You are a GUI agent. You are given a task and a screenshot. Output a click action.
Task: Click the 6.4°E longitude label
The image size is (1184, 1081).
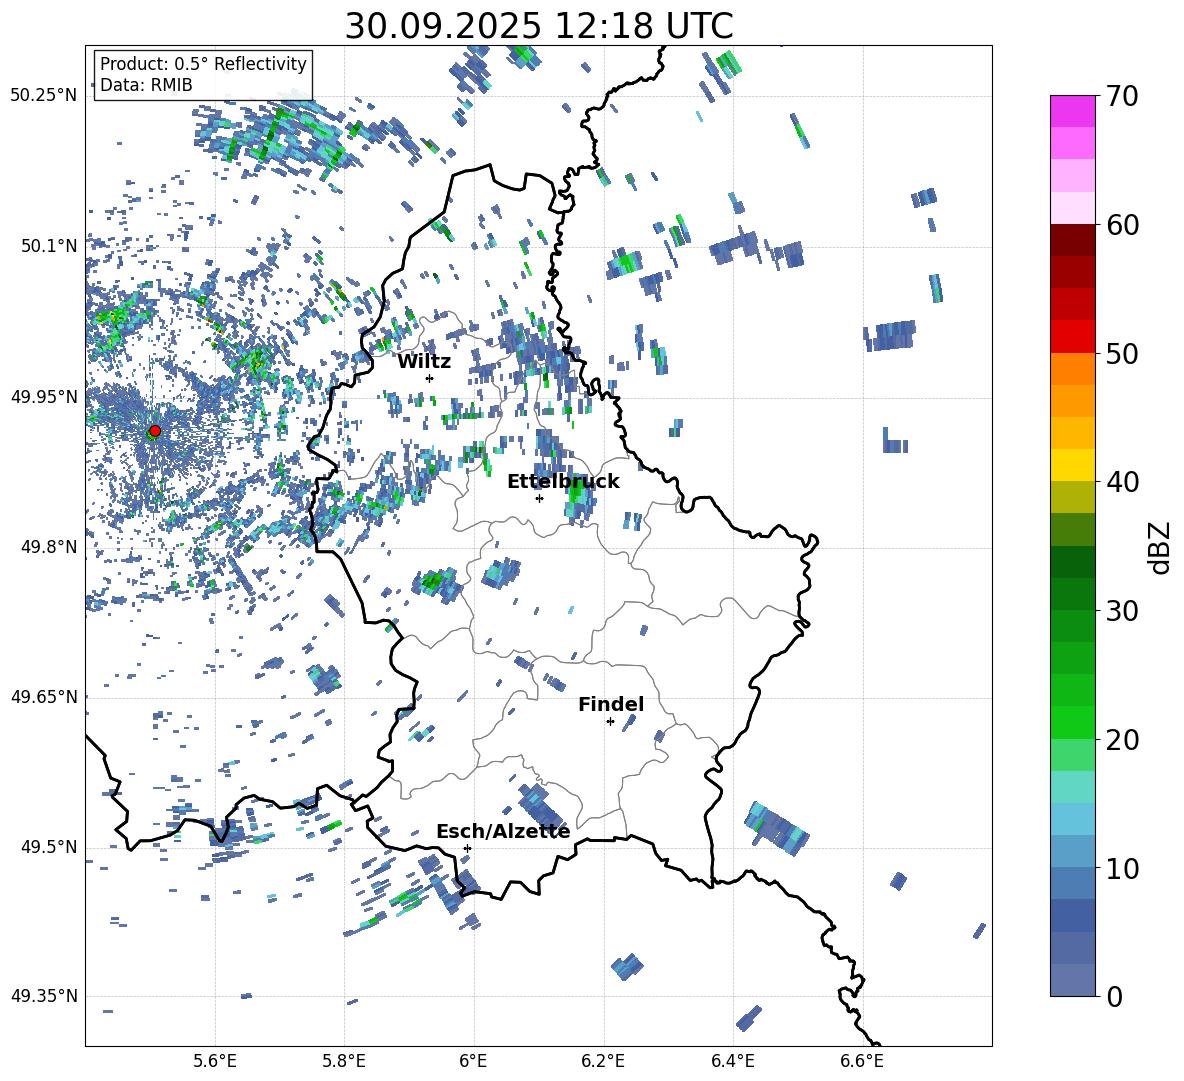tap(732, 1061)
